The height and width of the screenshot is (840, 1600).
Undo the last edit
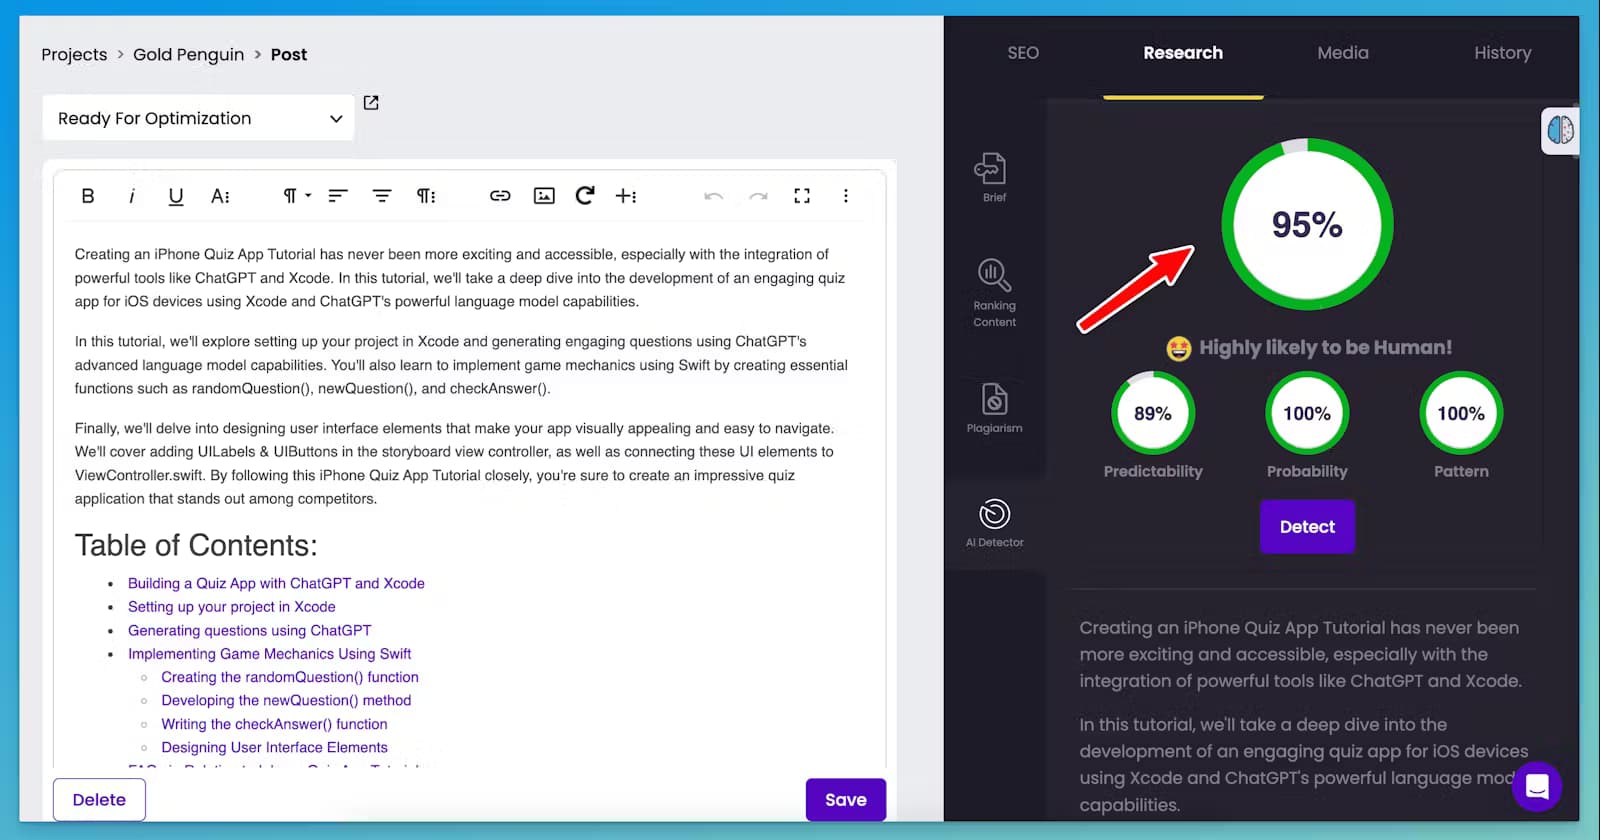point(714,196)
